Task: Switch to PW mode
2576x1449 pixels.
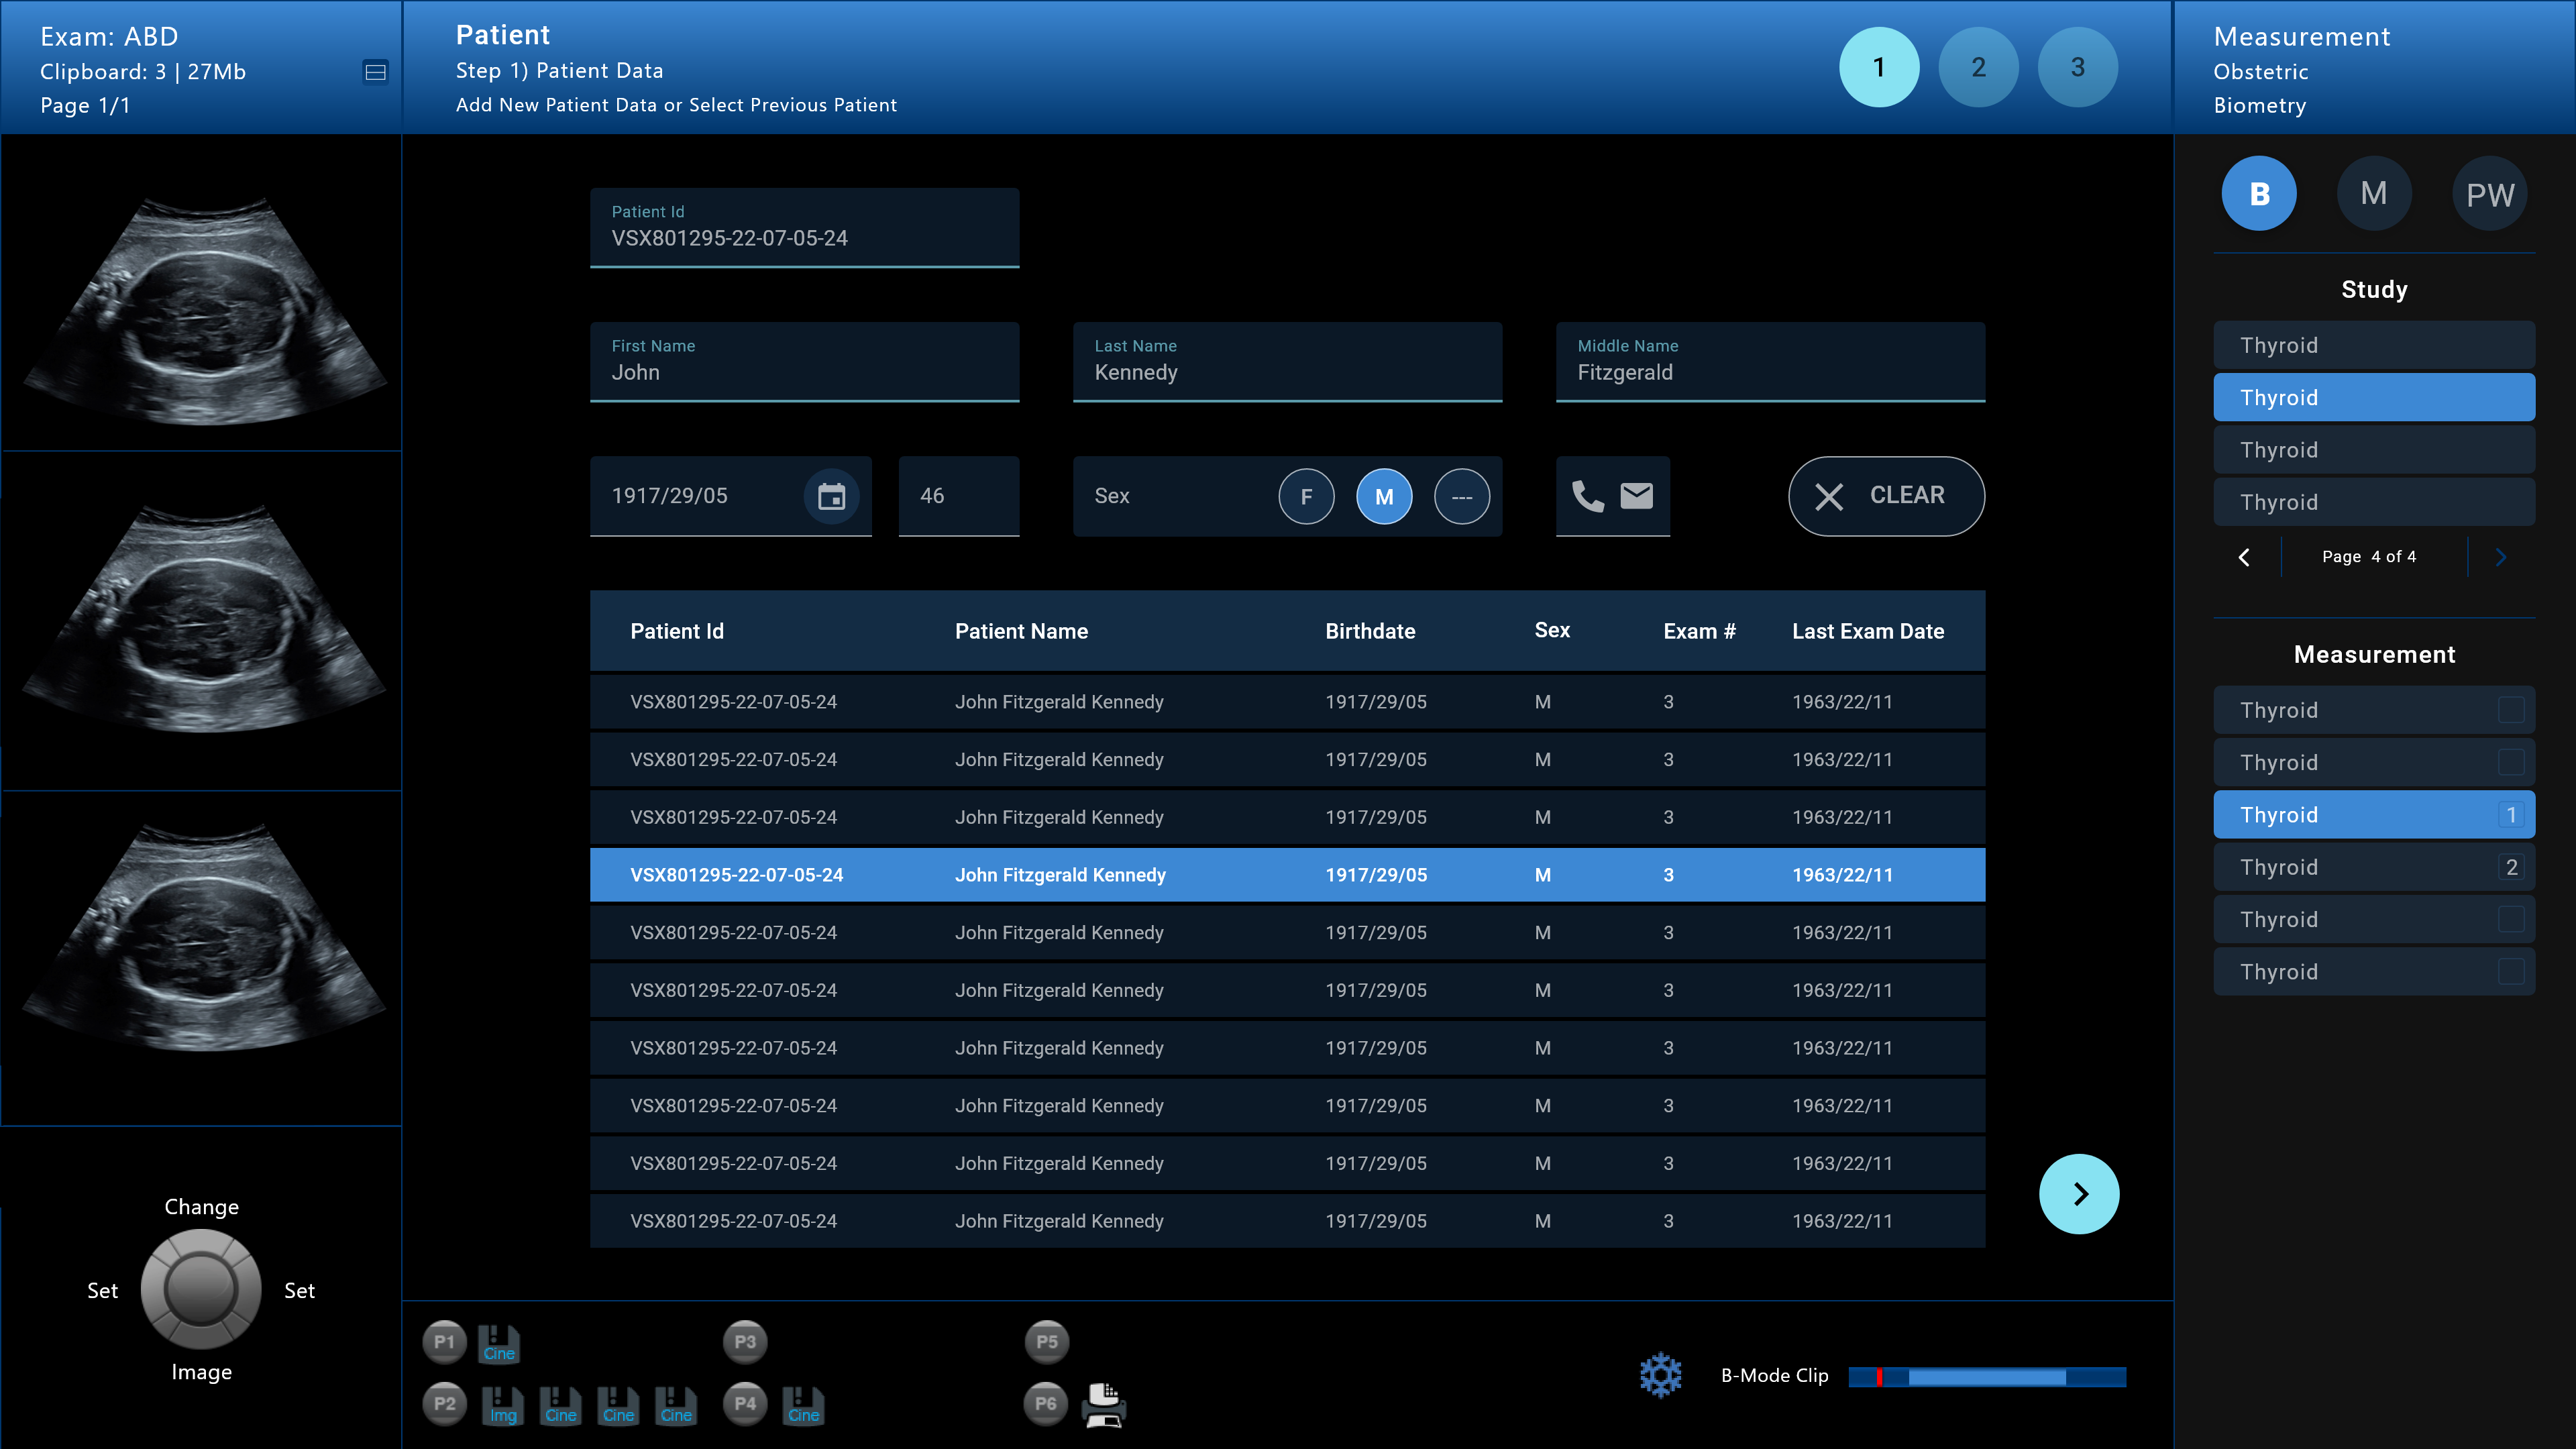Action: coord(2490,194)
